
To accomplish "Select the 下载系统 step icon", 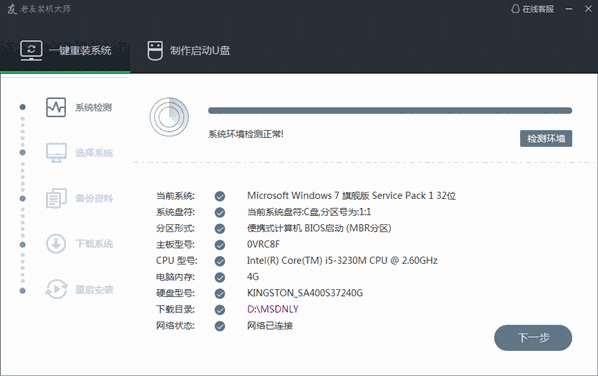I will 56,244.
